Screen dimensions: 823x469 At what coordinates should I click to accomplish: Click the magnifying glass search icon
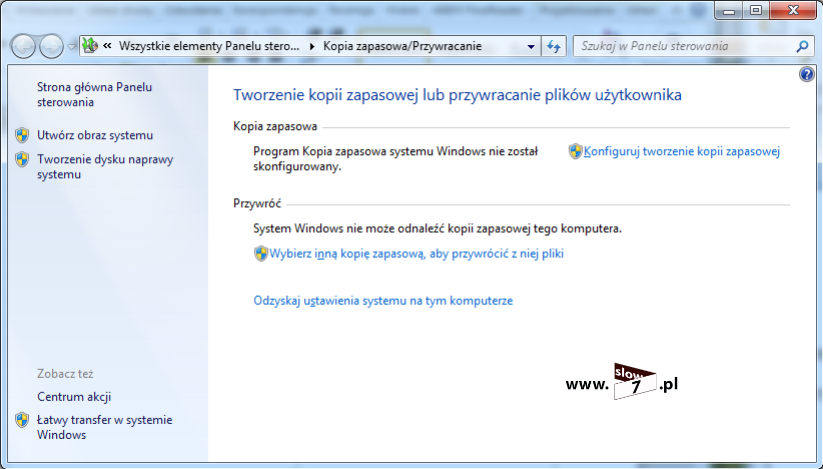coord(802,47)
